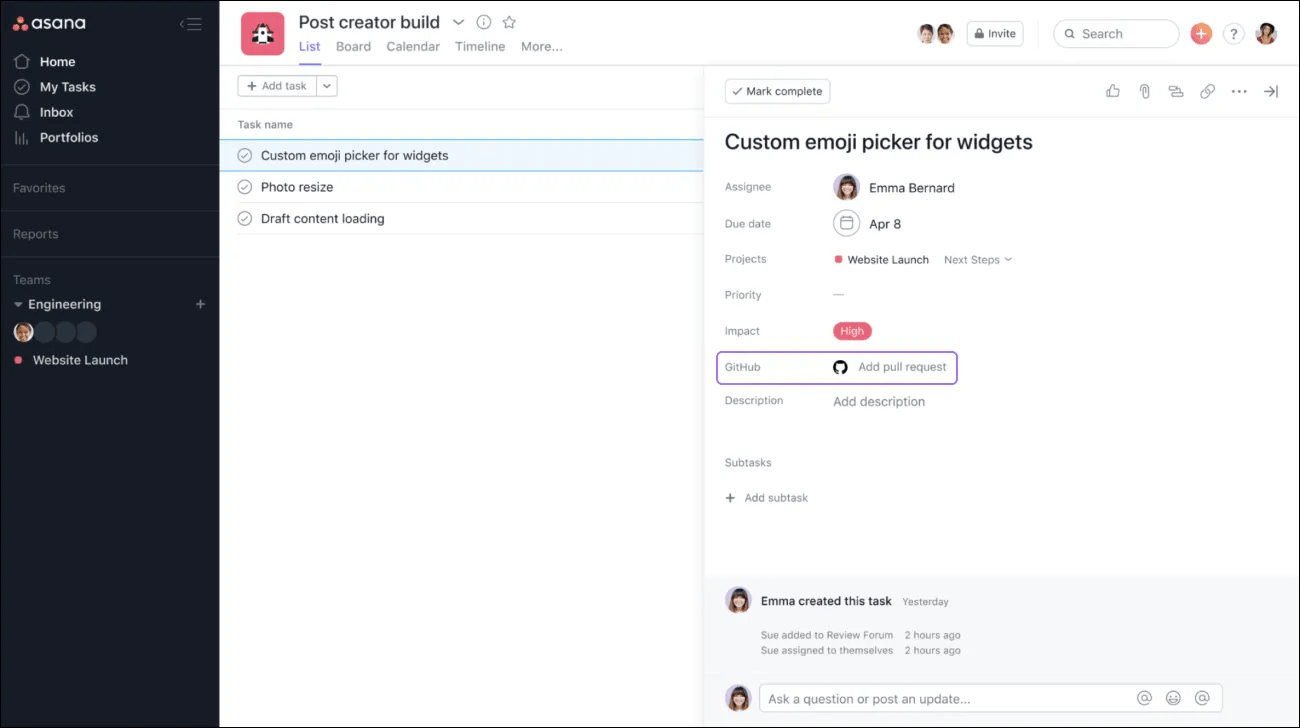Open the Website Launch project link
This screenshot has width=1300, height=728.
click(x=888, y=259)
